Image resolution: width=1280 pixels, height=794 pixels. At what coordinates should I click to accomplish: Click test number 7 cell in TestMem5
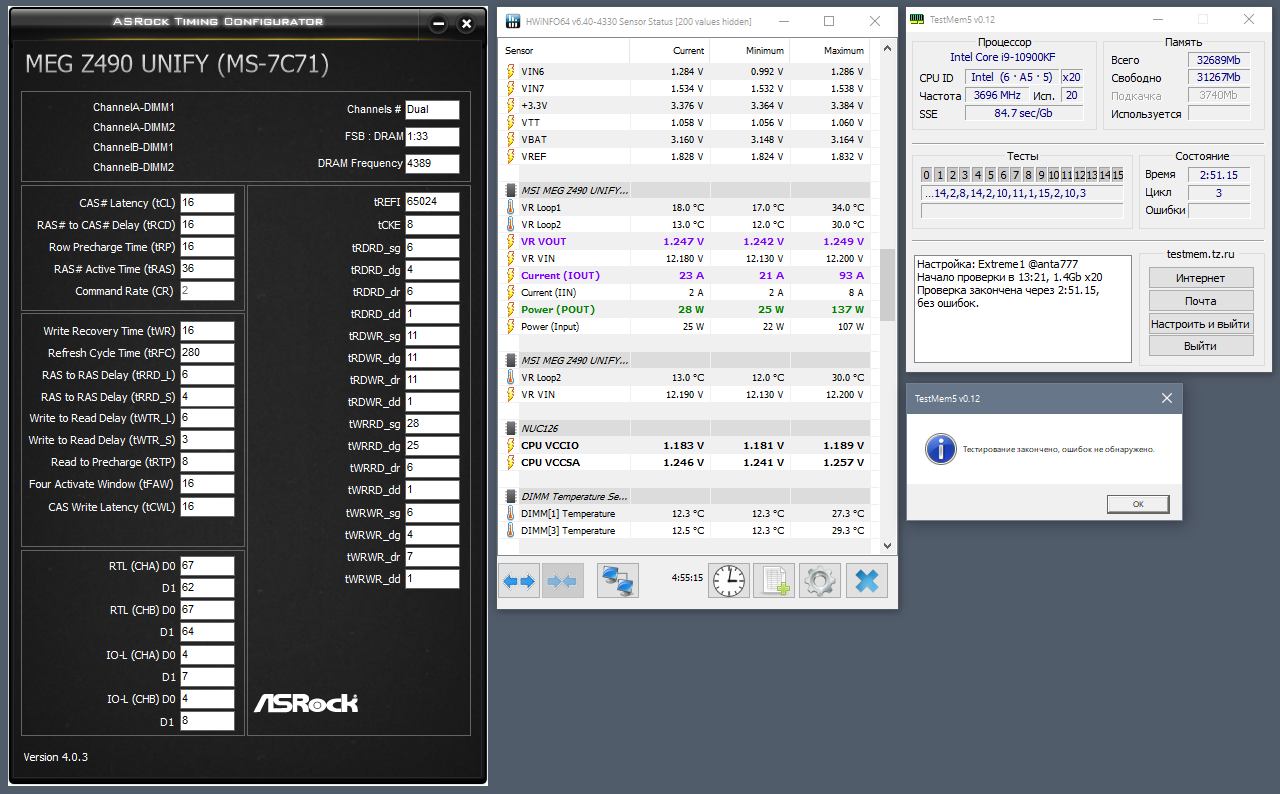1015,175
